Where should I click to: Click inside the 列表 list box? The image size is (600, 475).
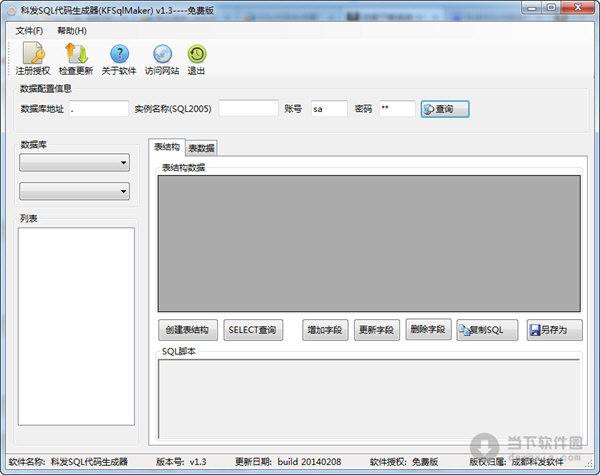coord(76,326)
